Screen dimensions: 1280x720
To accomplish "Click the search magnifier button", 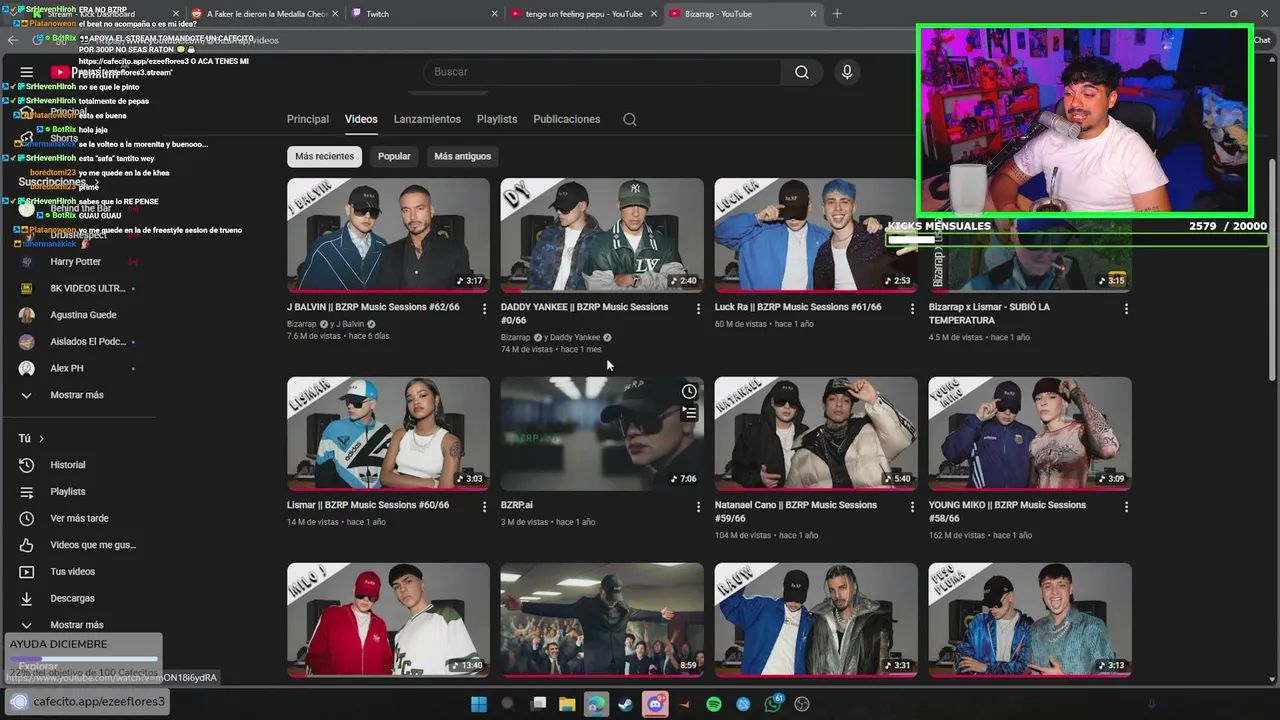I will pyautogui.click(x=802, y=72).
